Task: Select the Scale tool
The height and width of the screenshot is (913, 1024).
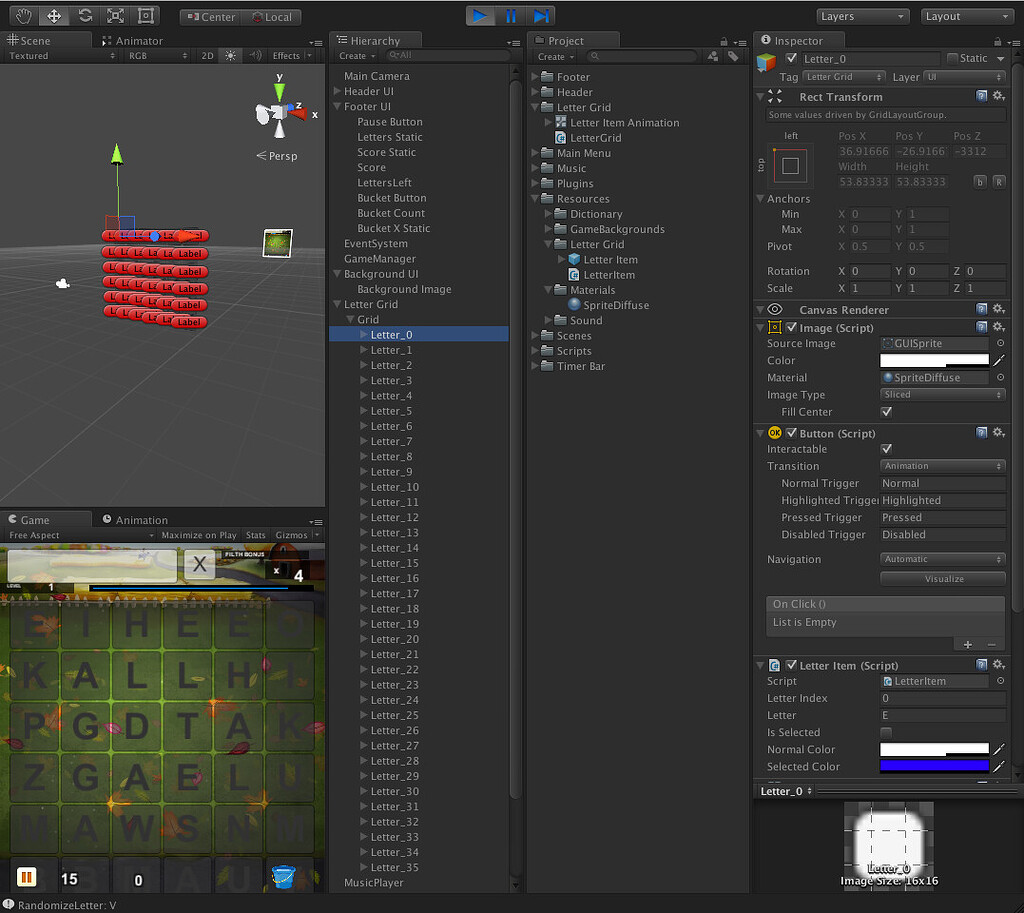Action: coord(115,16)
